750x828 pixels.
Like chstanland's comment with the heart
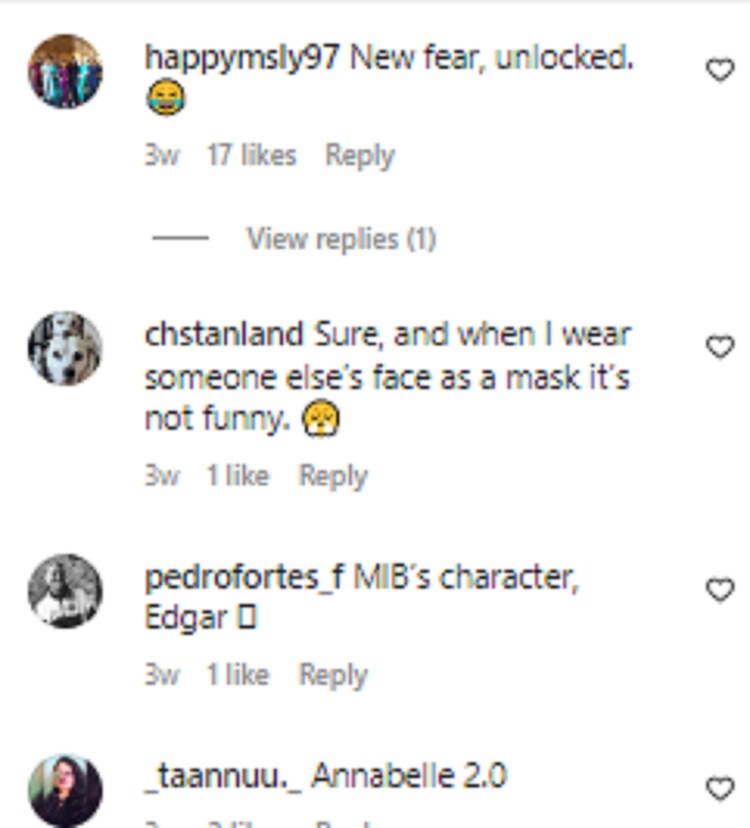720,347
